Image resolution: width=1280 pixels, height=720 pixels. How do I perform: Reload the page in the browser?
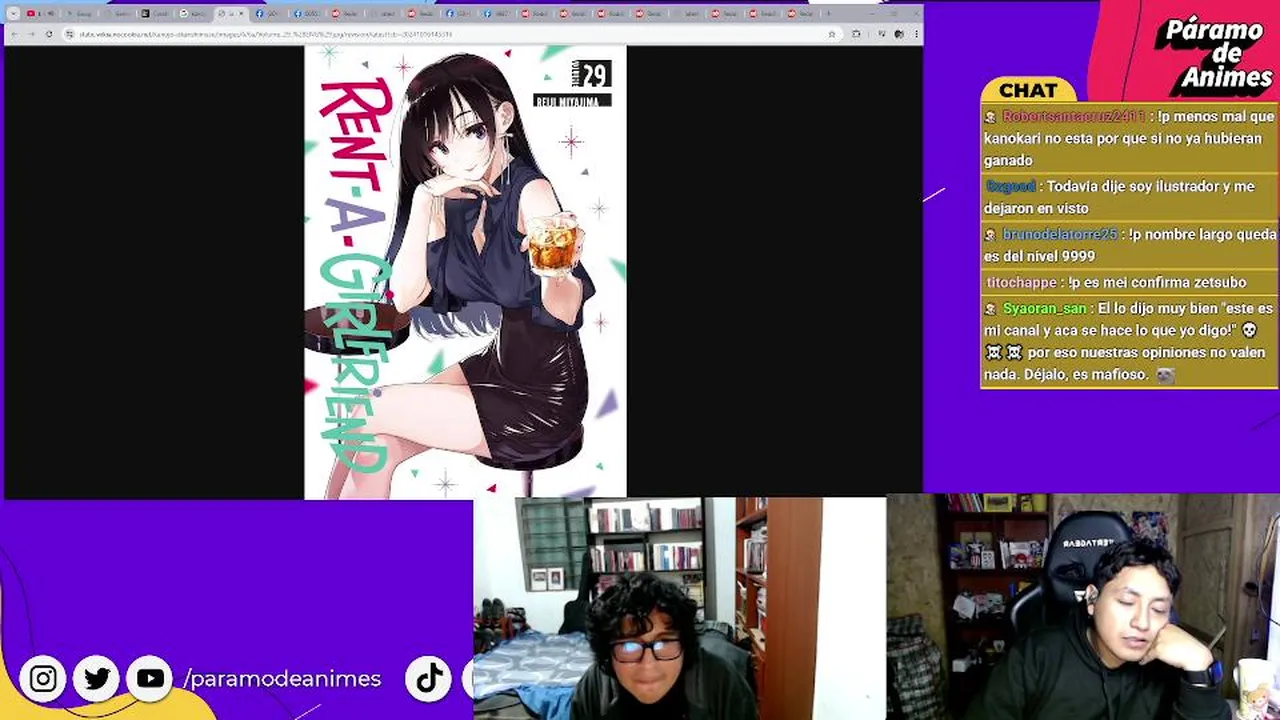(x=48, y=34)
